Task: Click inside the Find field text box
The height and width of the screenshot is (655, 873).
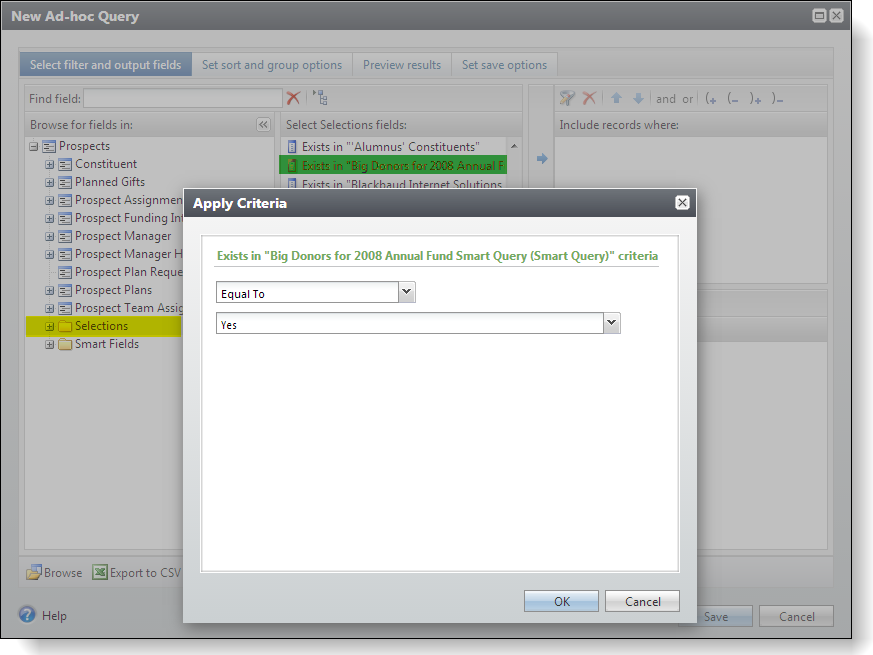Action: 182,98
